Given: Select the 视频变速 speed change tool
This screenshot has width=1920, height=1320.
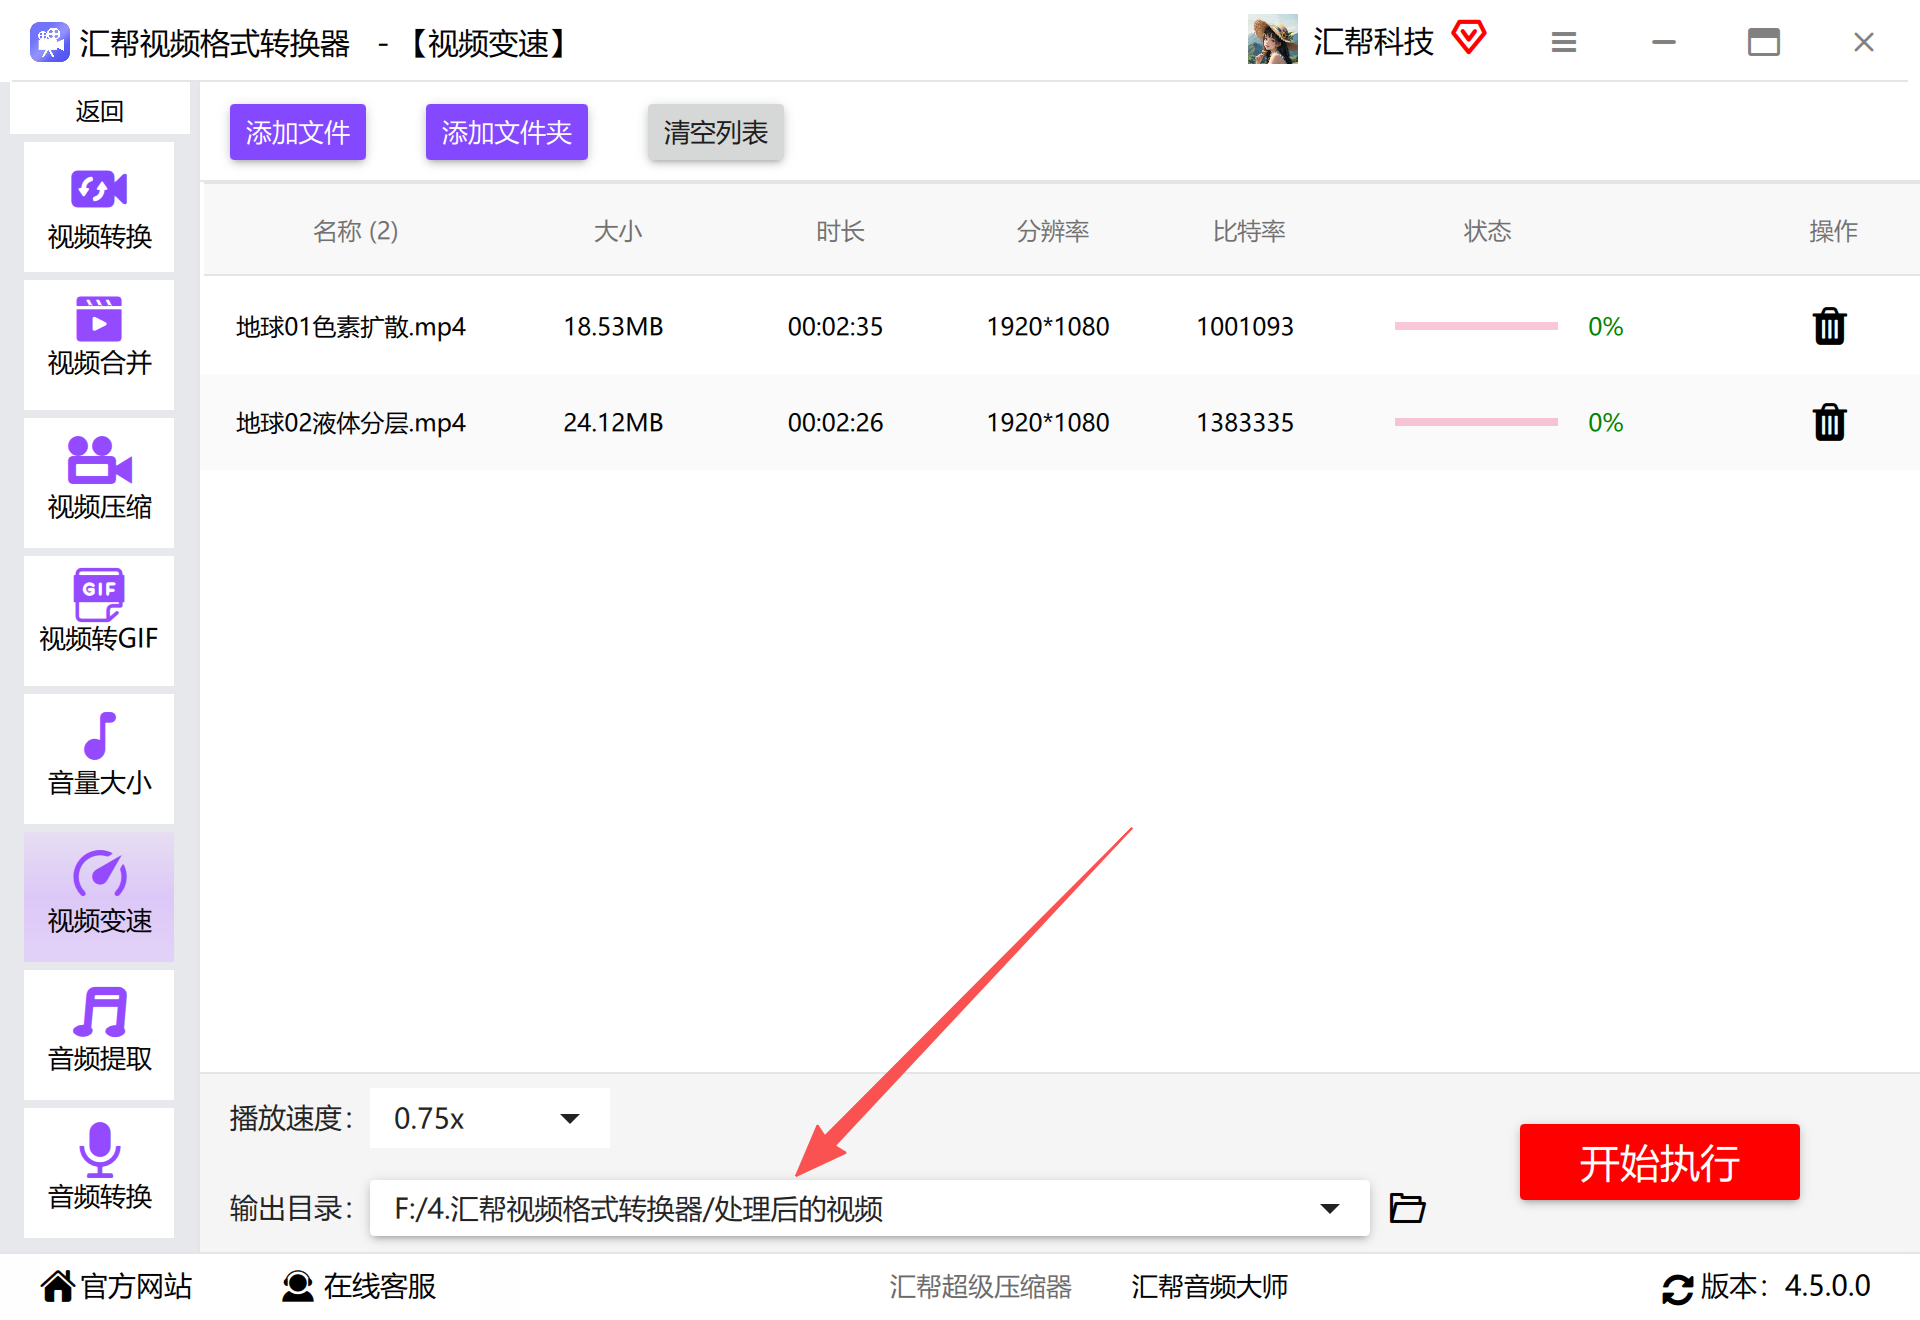Looking at the screenshot, I should coord(99,897).
